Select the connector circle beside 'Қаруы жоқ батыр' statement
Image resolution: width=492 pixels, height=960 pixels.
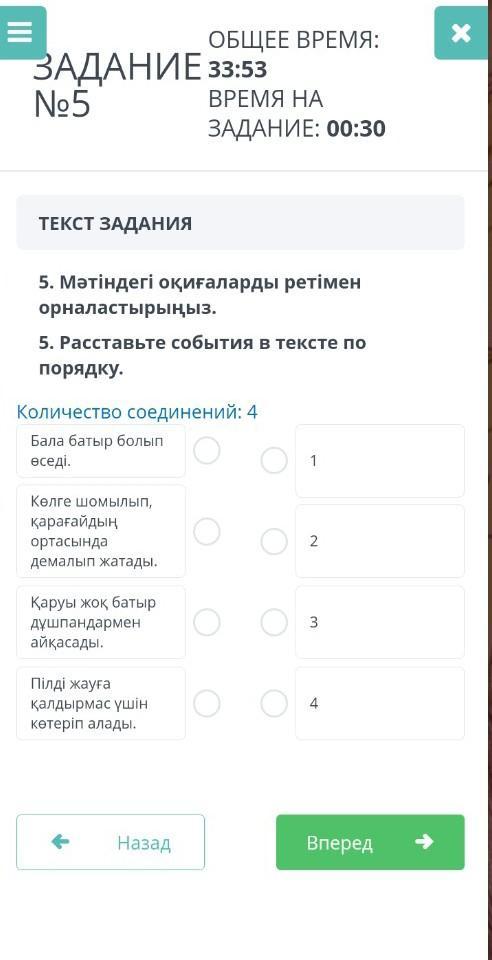click(207, 622)
